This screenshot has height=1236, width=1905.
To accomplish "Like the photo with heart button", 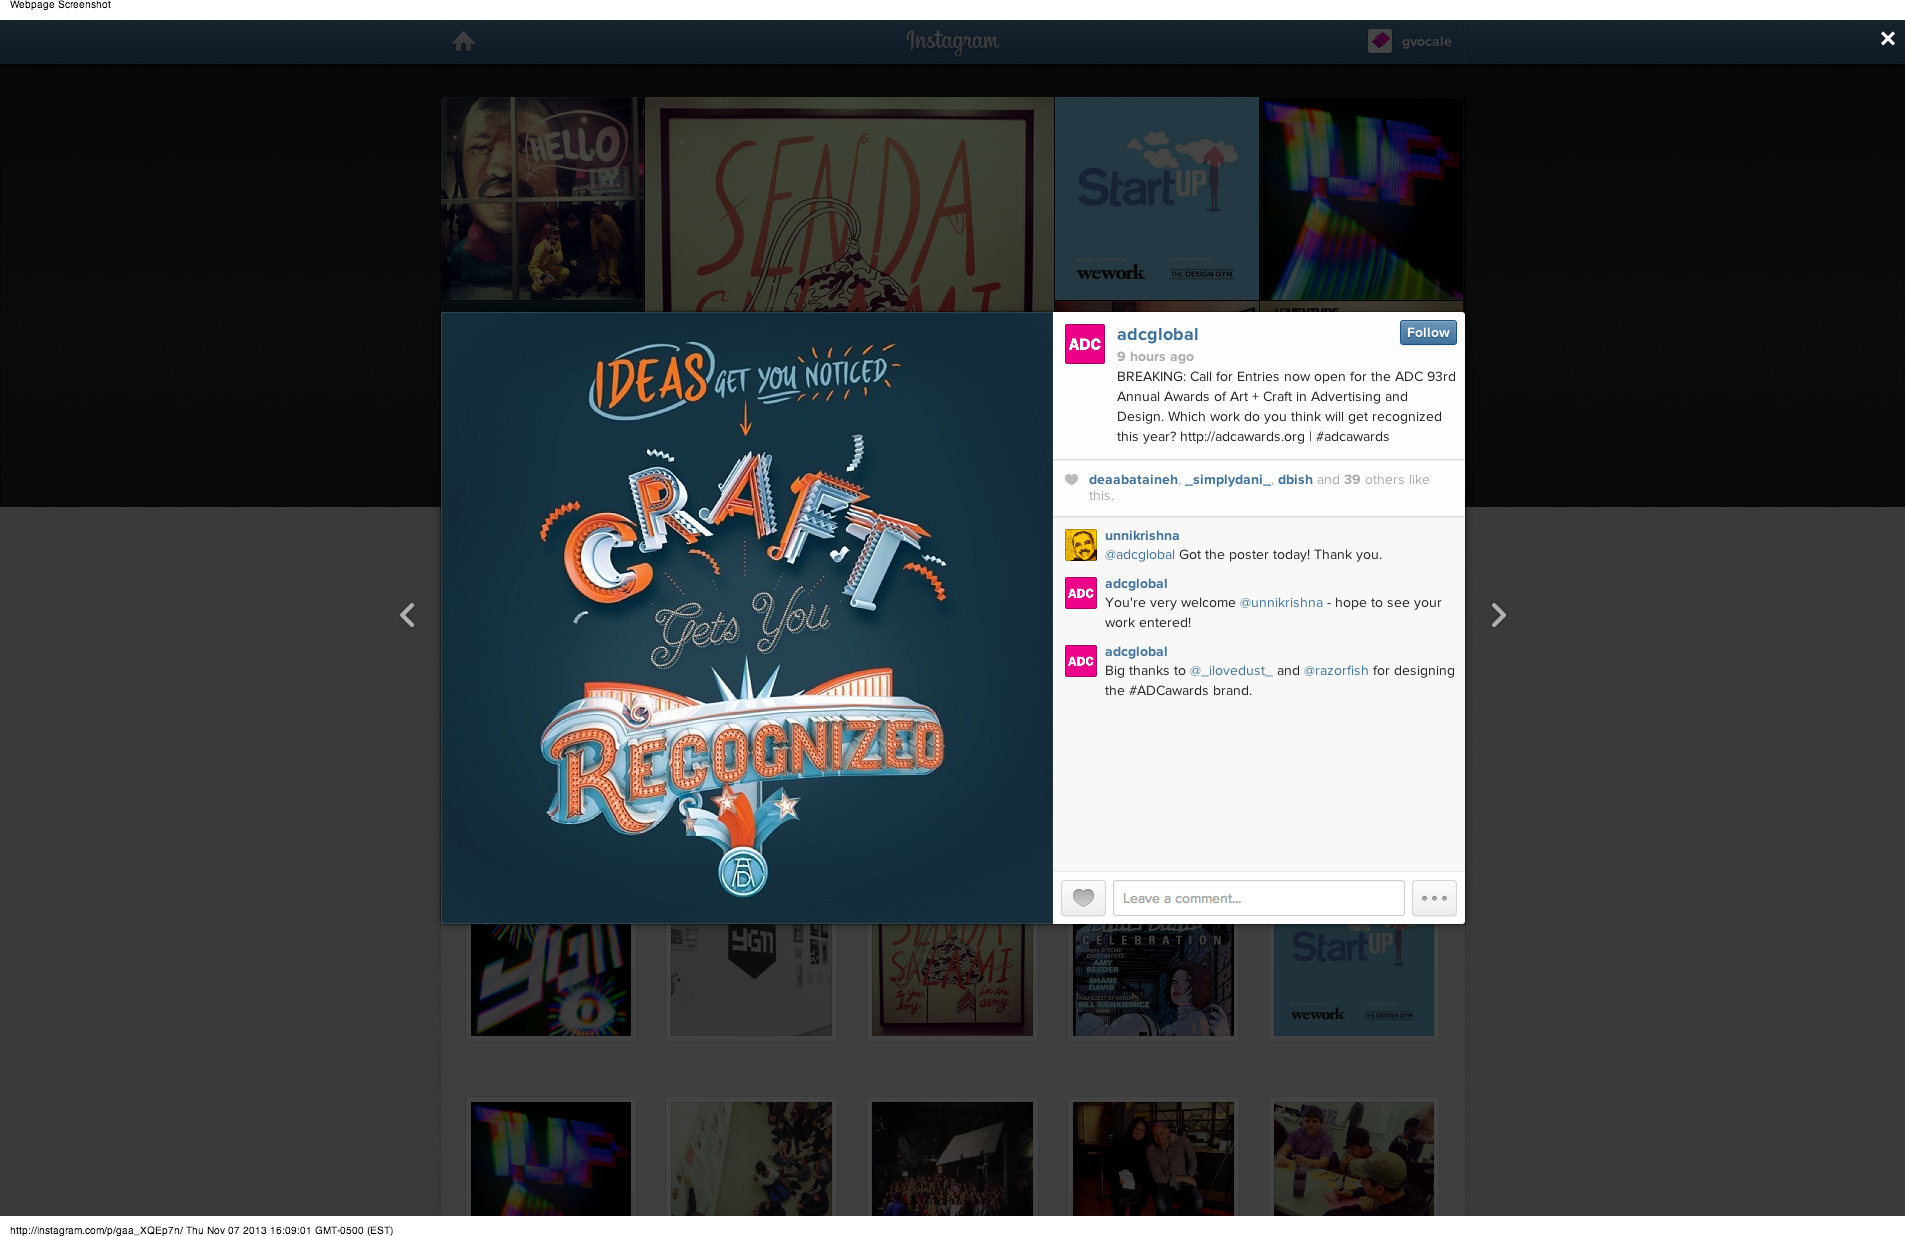I will pyautogui.click(x=1083, y=898).
